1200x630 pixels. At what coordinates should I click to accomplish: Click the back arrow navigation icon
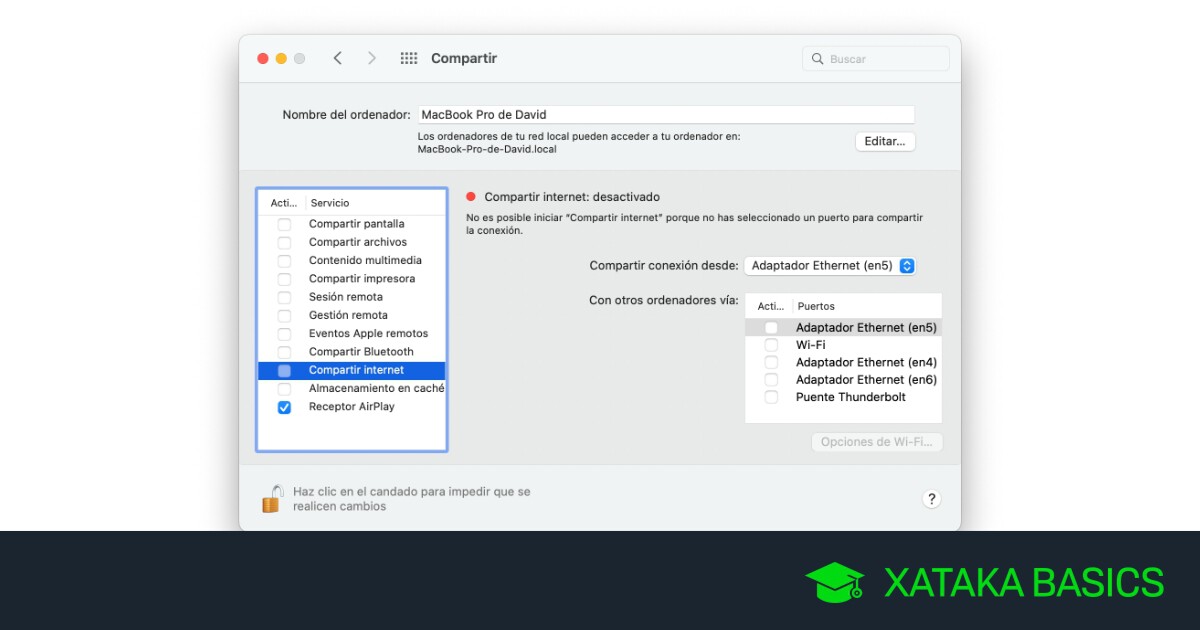pyautogui.click(x=338, y=58)
